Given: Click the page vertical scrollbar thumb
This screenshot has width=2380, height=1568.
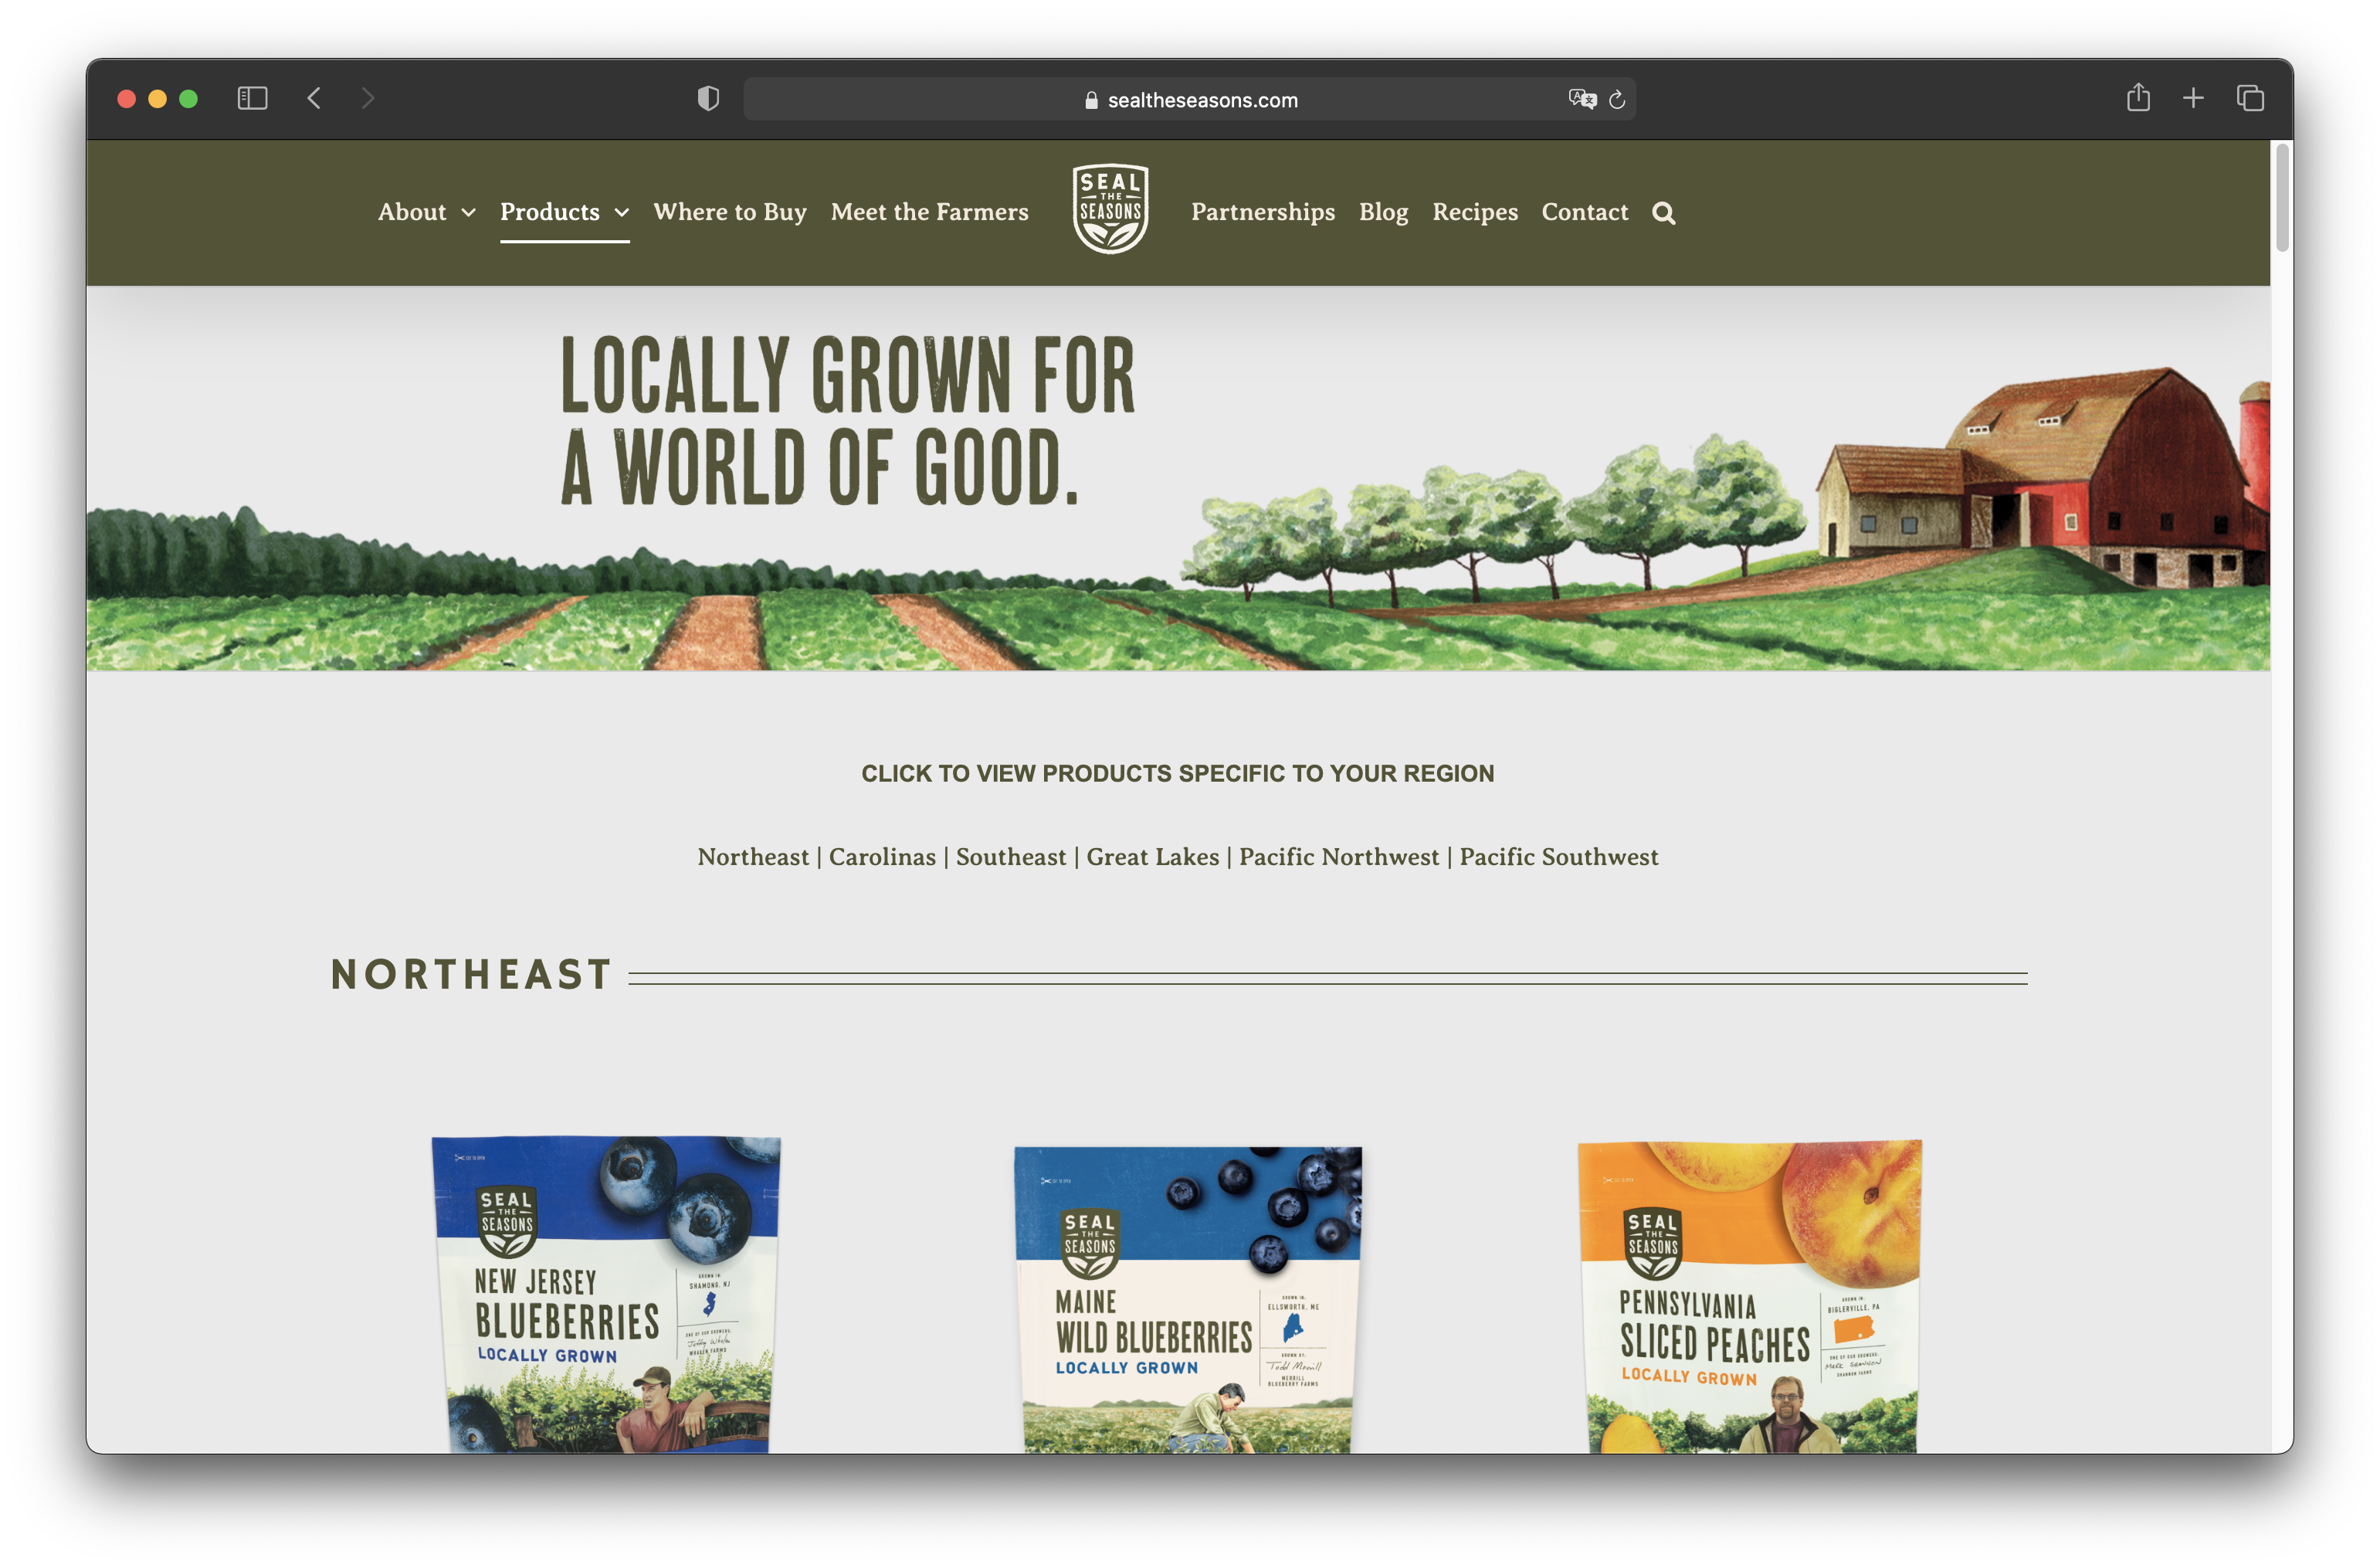Looking at the screenshot, I should (x=2281, y=198).
